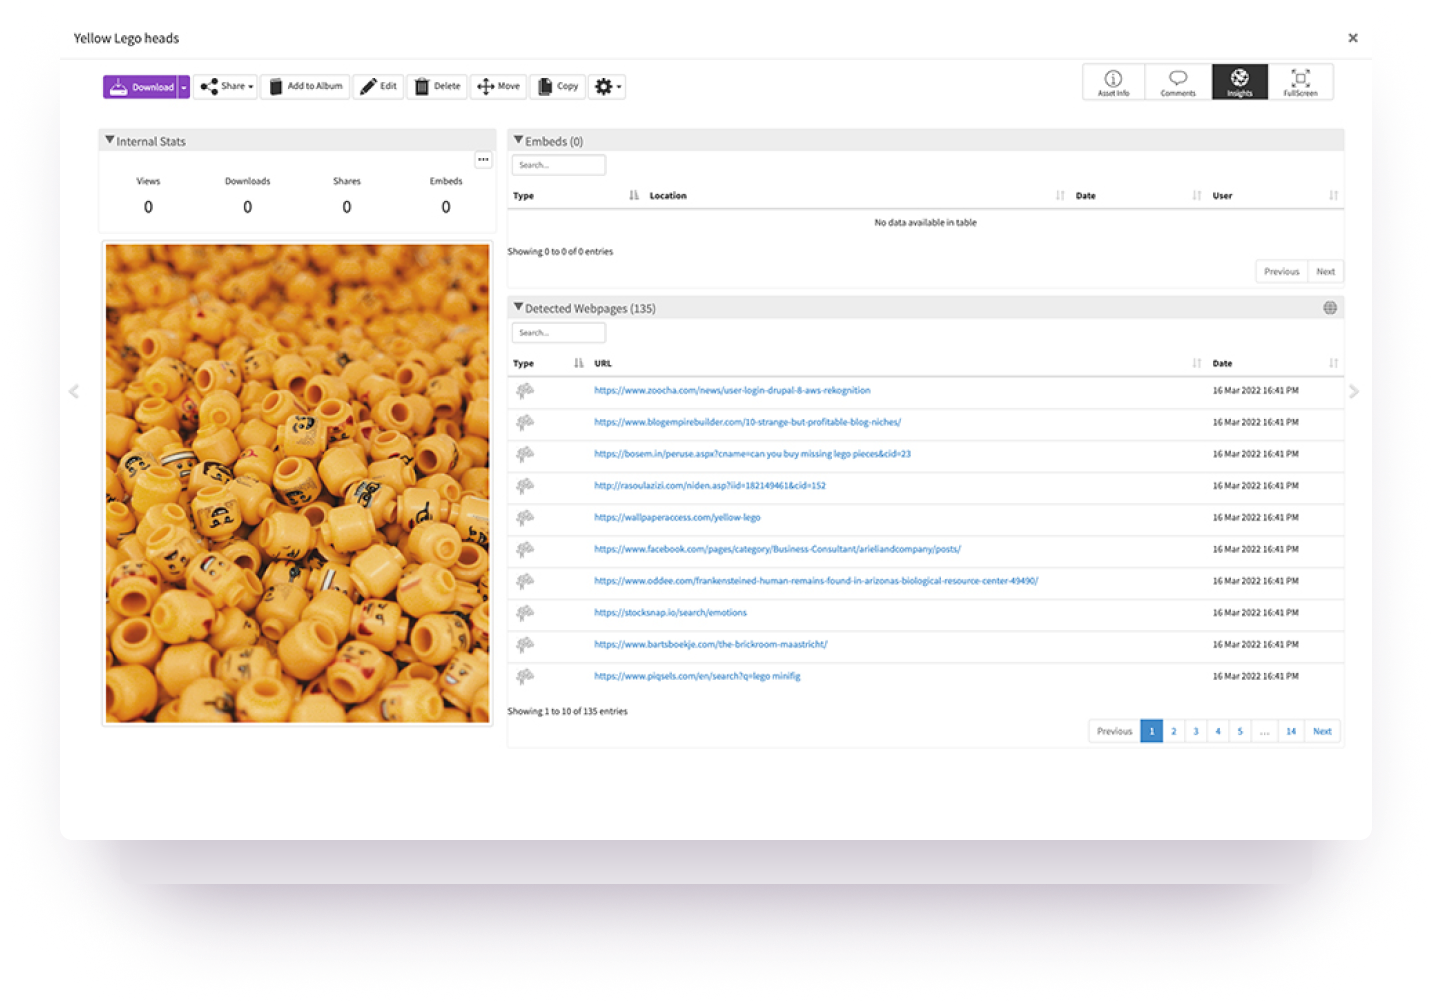Click type icon in facebook.com row
1432x1004 pixels.
(x=524, y=550)
